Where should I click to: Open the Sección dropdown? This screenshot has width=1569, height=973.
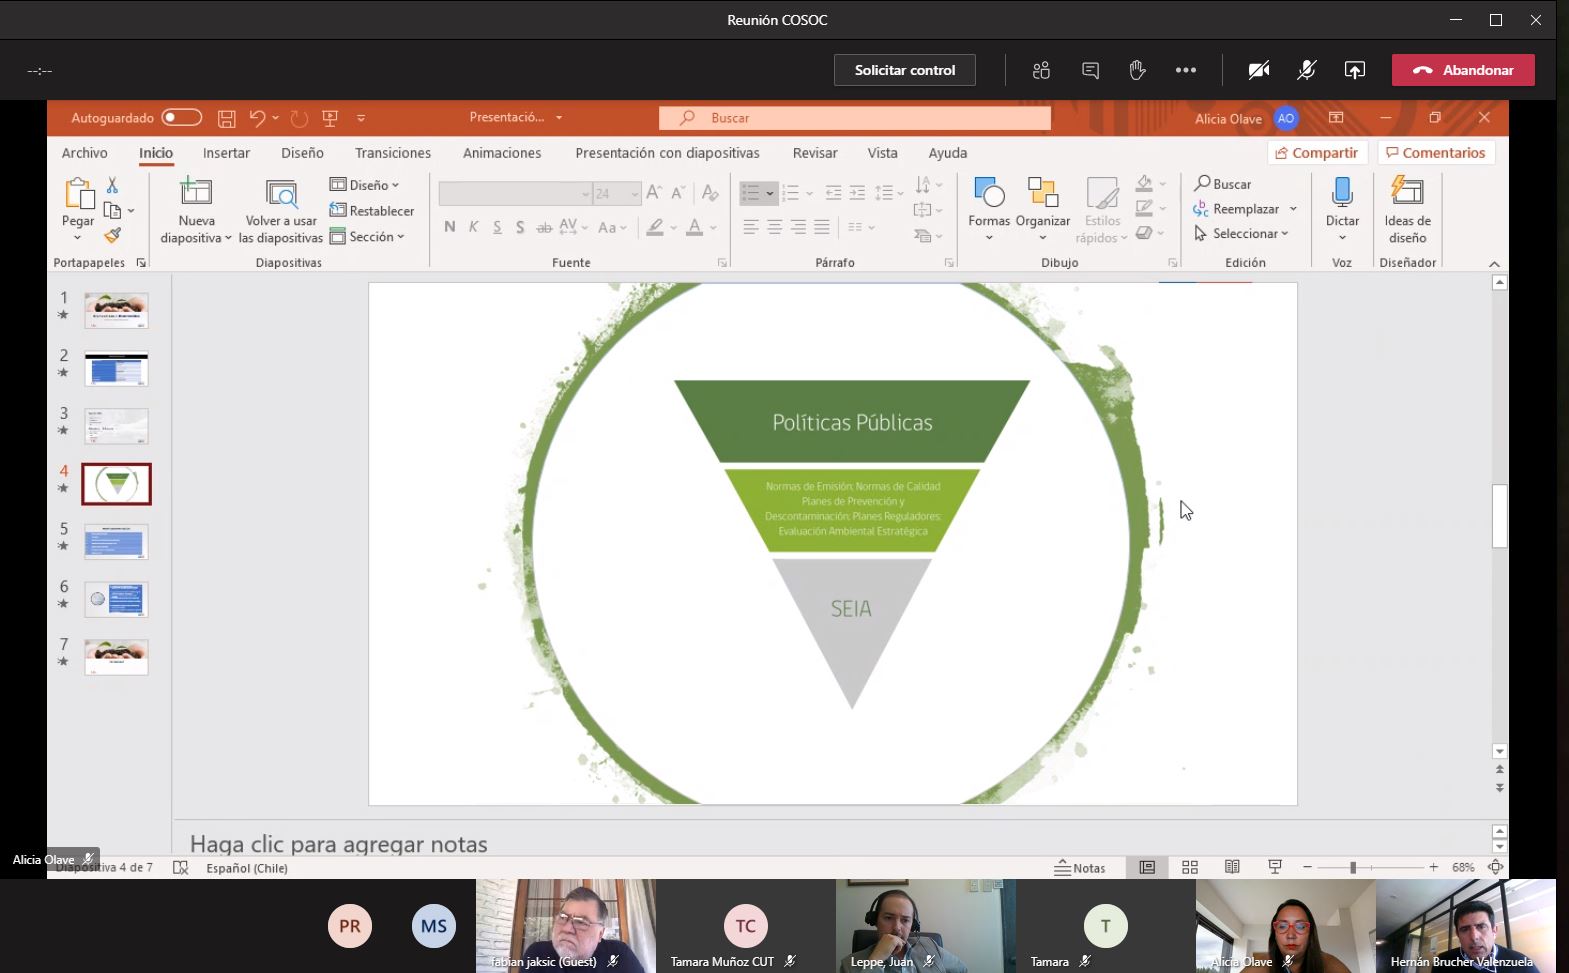[x=368, y=237]
